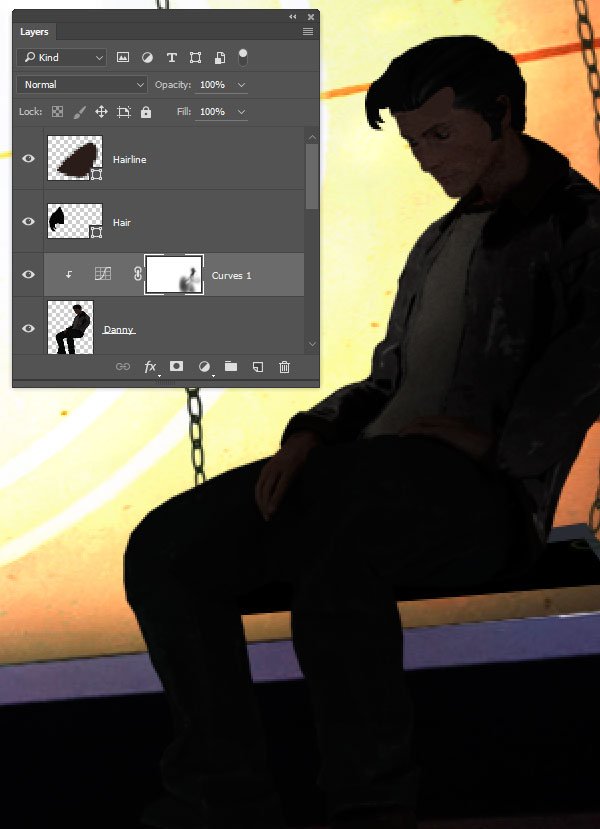The image size is (600, 829).
Task: Hide the Hair layer
Action: pyautogui.click(x=29, y=221)
